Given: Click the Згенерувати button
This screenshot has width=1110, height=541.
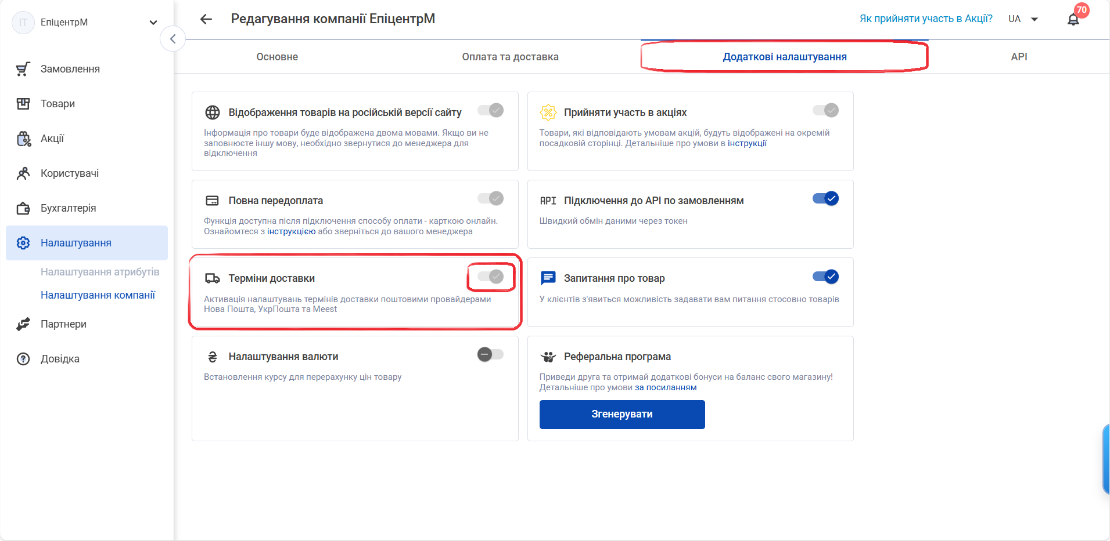Looking at the screenshot, I should (x=622, y=414).
